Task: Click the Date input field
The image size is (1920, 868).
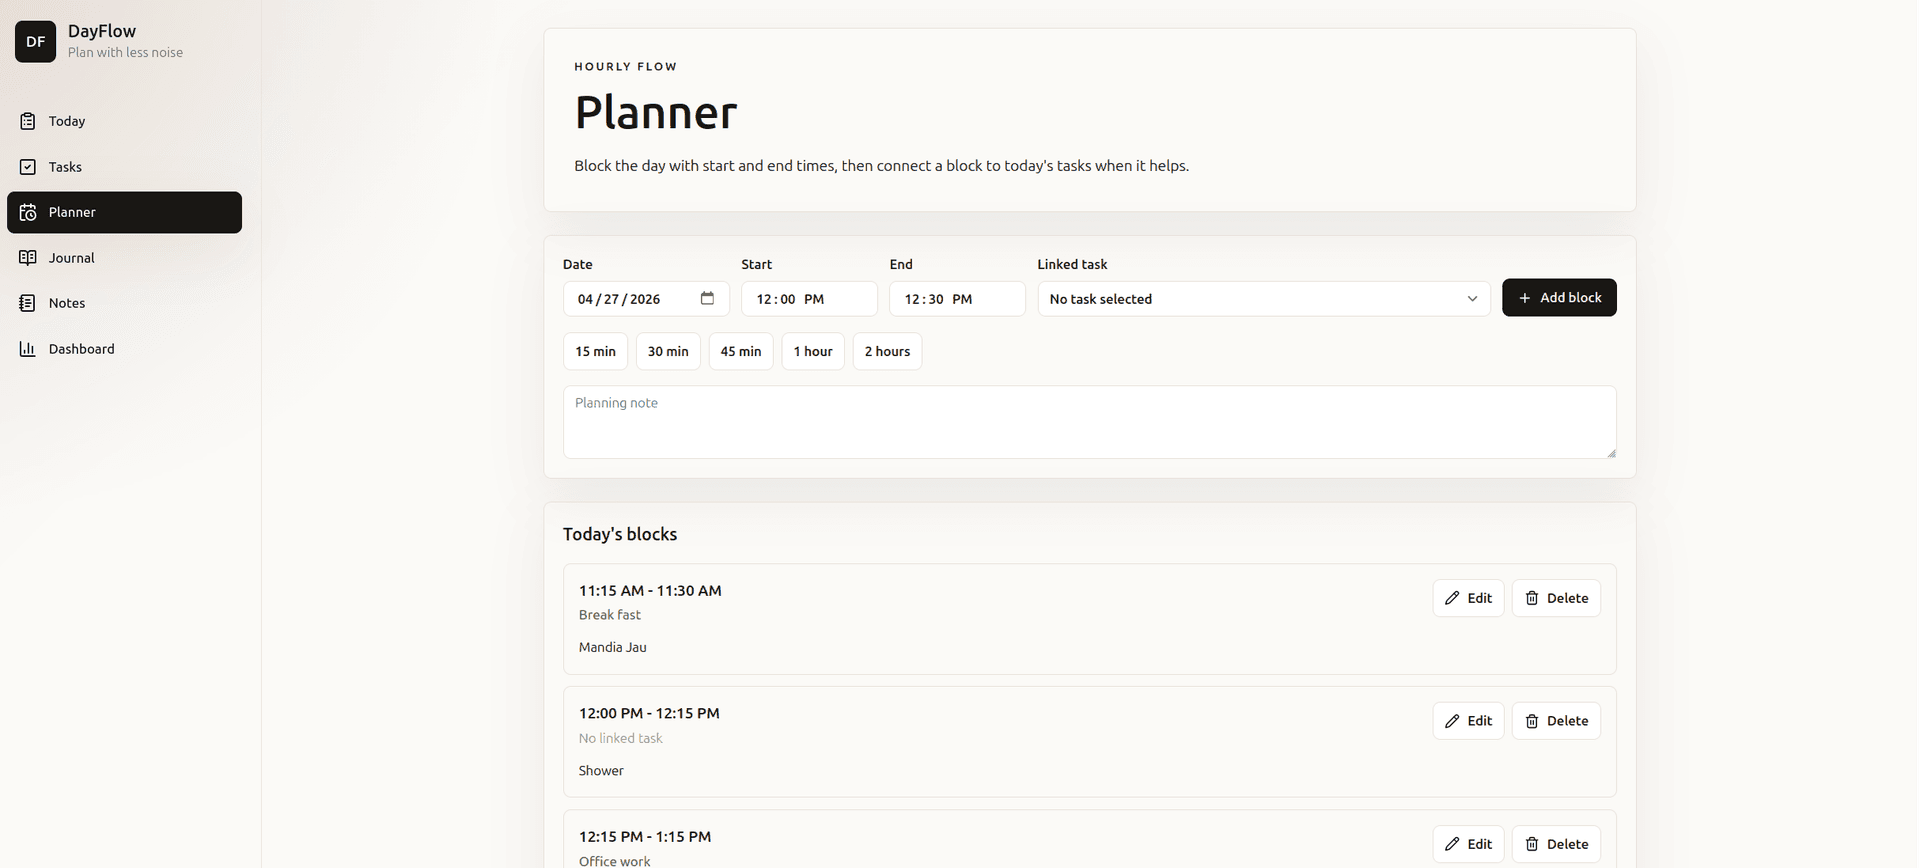Action: (646, 299)
